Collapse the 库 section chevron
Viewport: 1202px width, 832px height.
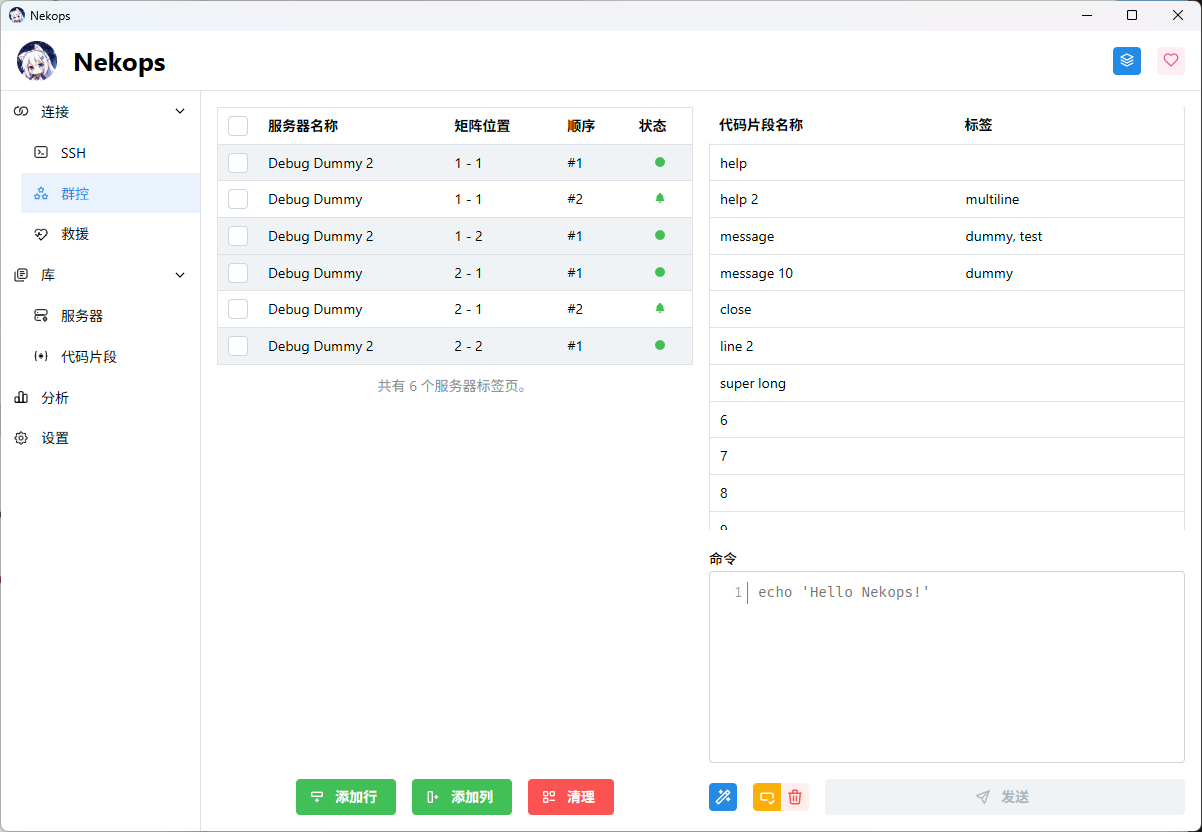pyautogui.click(x=180, y=275)
